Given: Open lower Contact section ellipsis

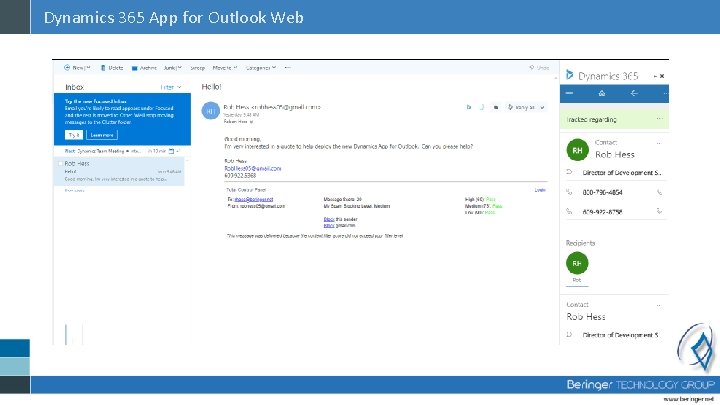Looking at the screenshot, I should click(x=658, y=305).
